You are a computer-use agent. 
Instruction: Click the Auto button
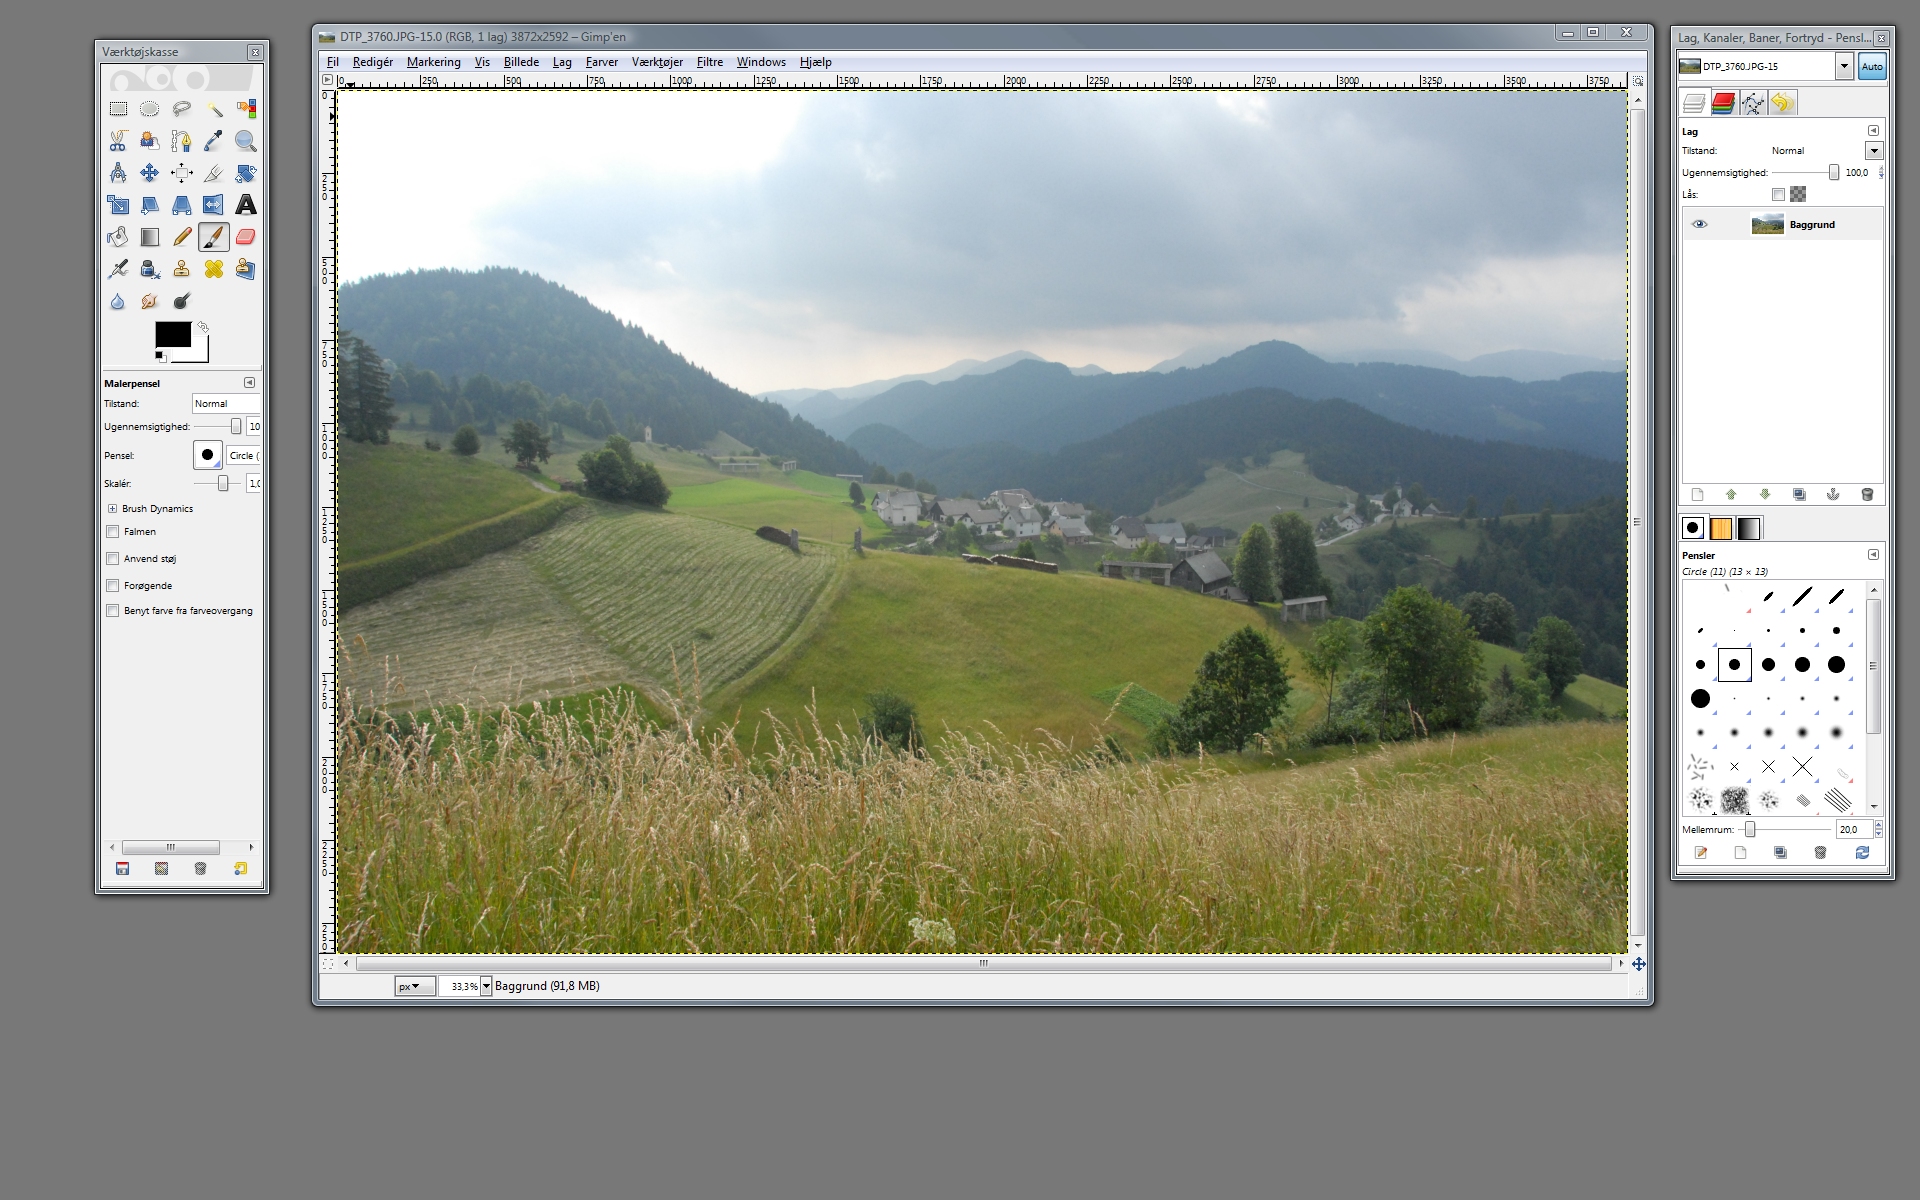click(x=1871, y=67)
